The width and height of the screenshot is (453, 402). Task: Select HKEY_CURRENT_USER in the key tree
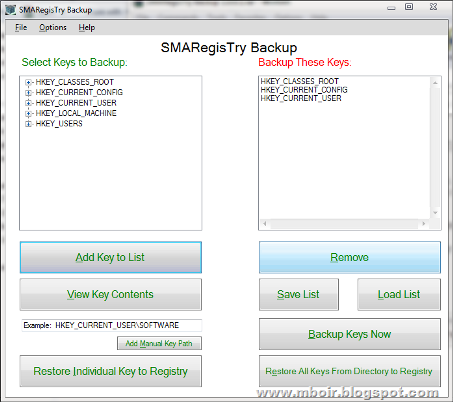click(76, 103)
